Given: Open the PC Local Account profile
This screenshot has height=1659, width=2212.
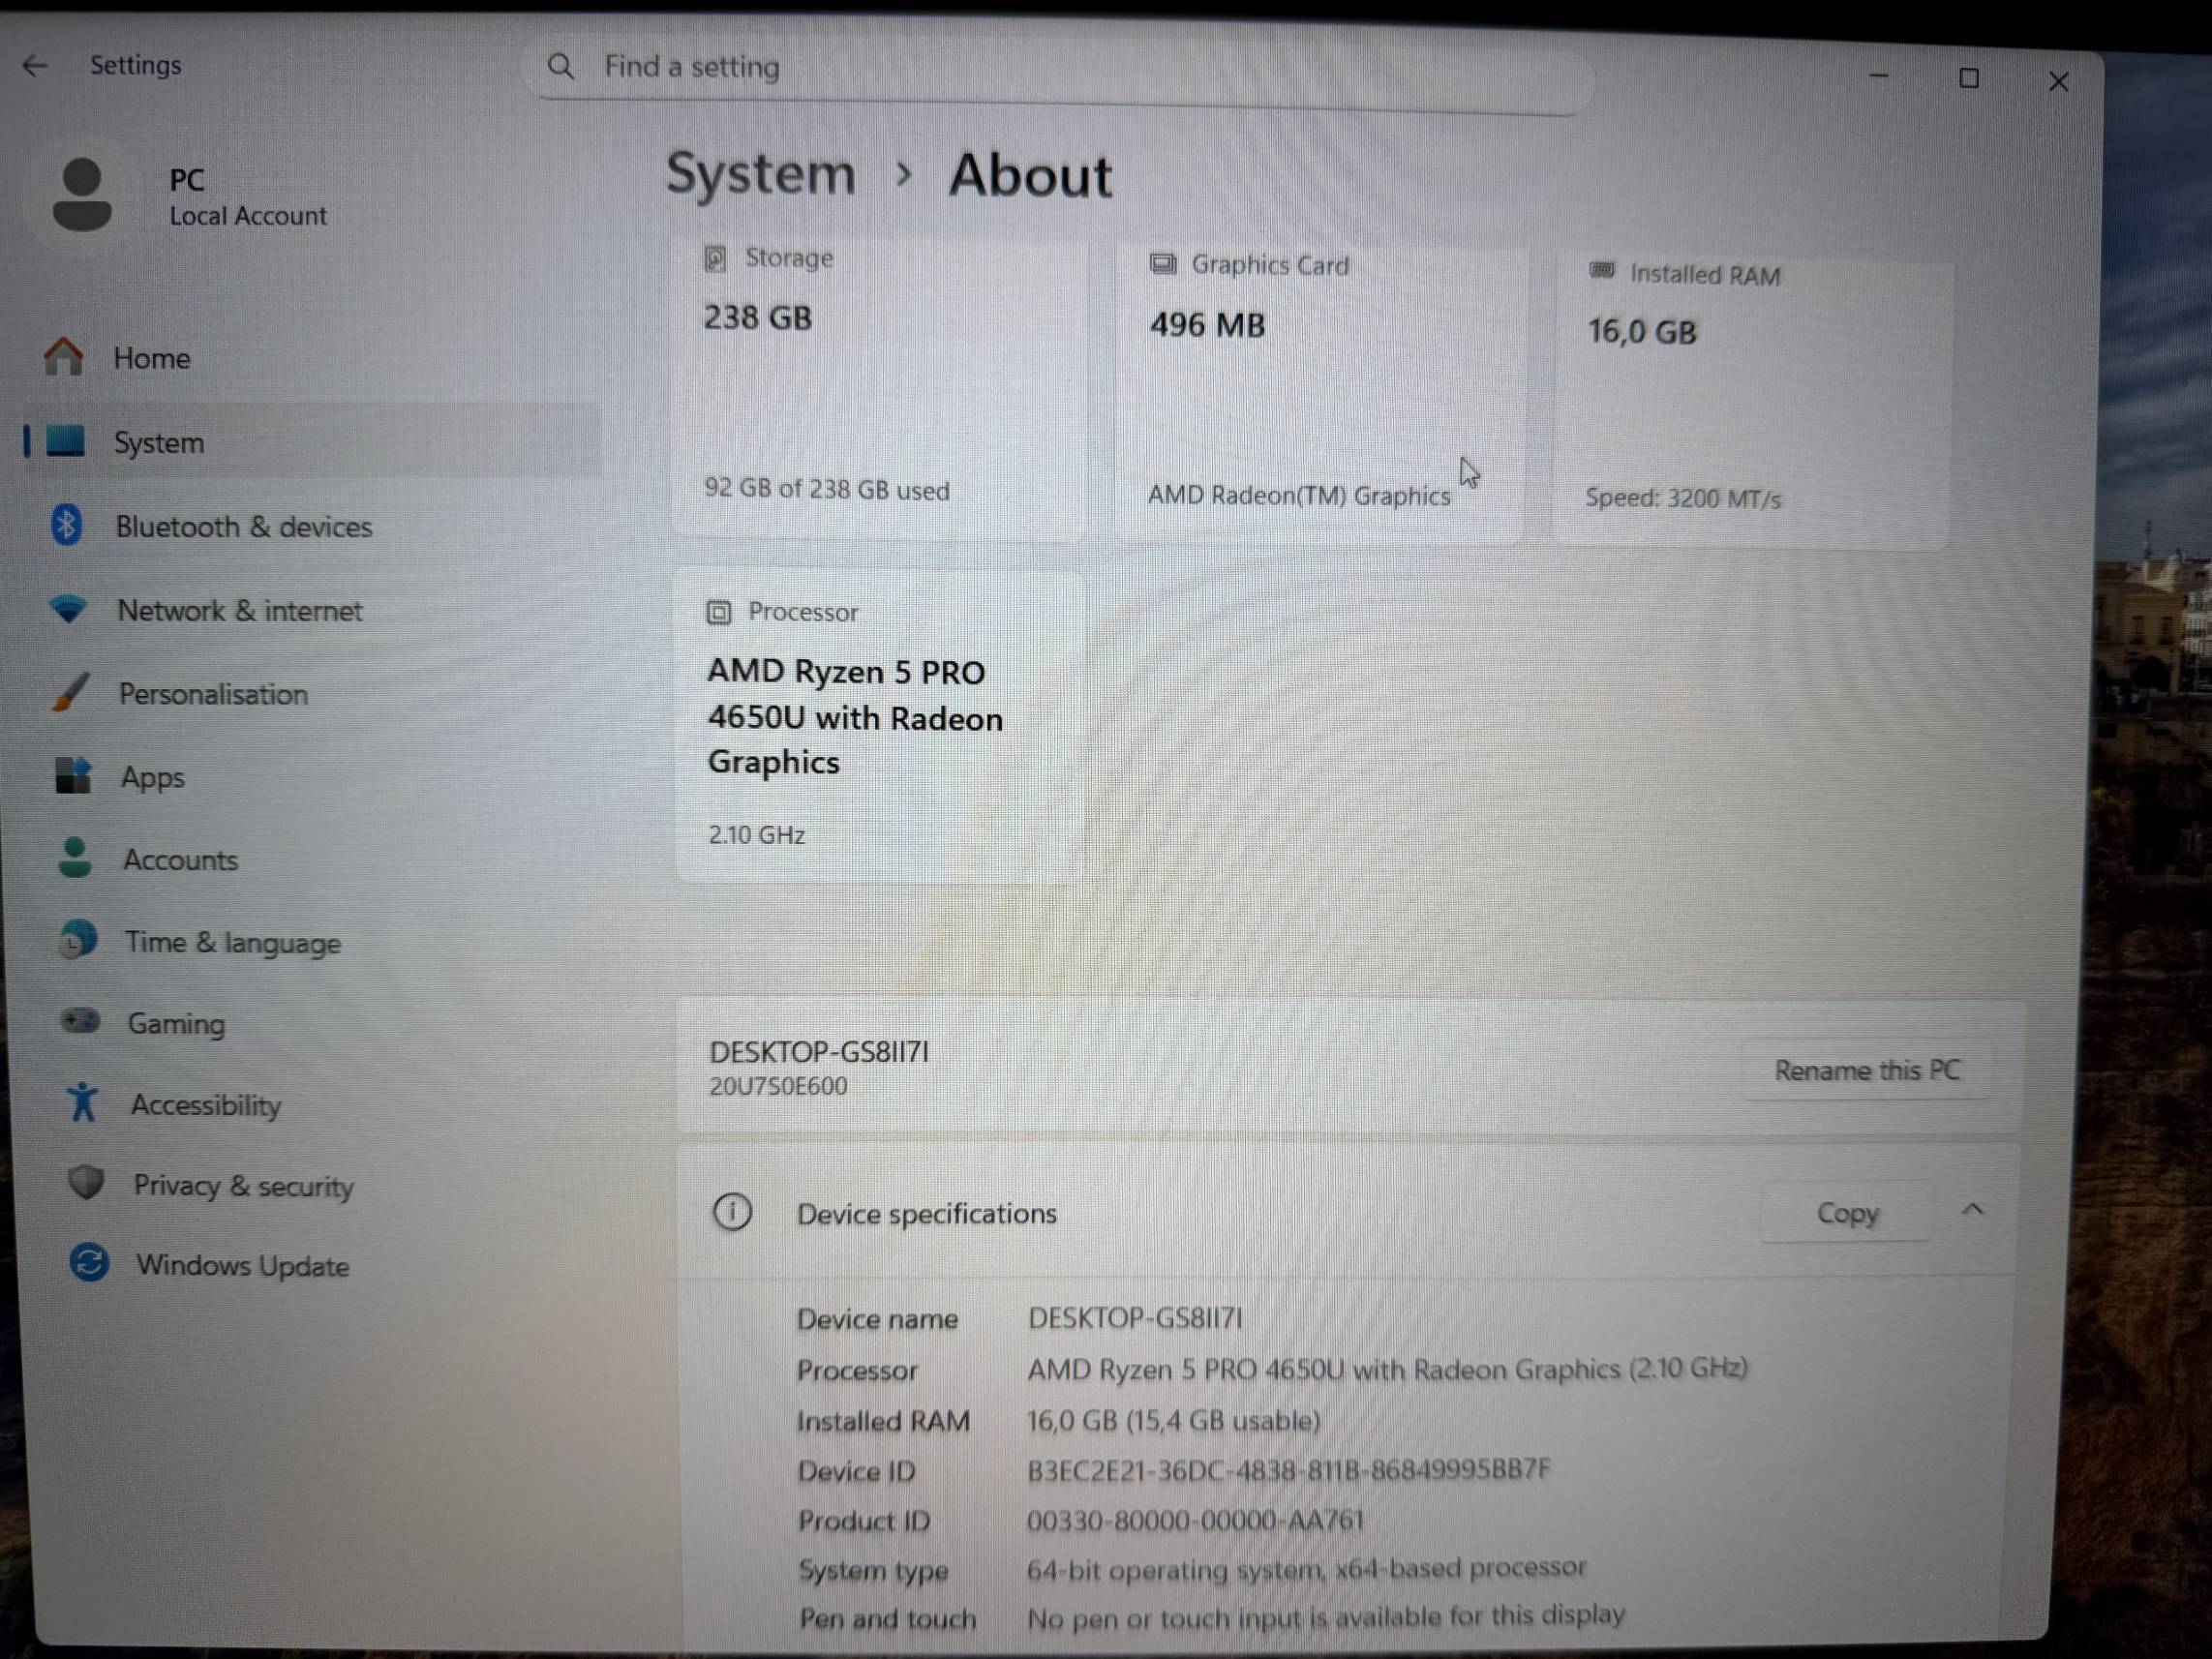Looking at the screenshot, I should point(190,196).
